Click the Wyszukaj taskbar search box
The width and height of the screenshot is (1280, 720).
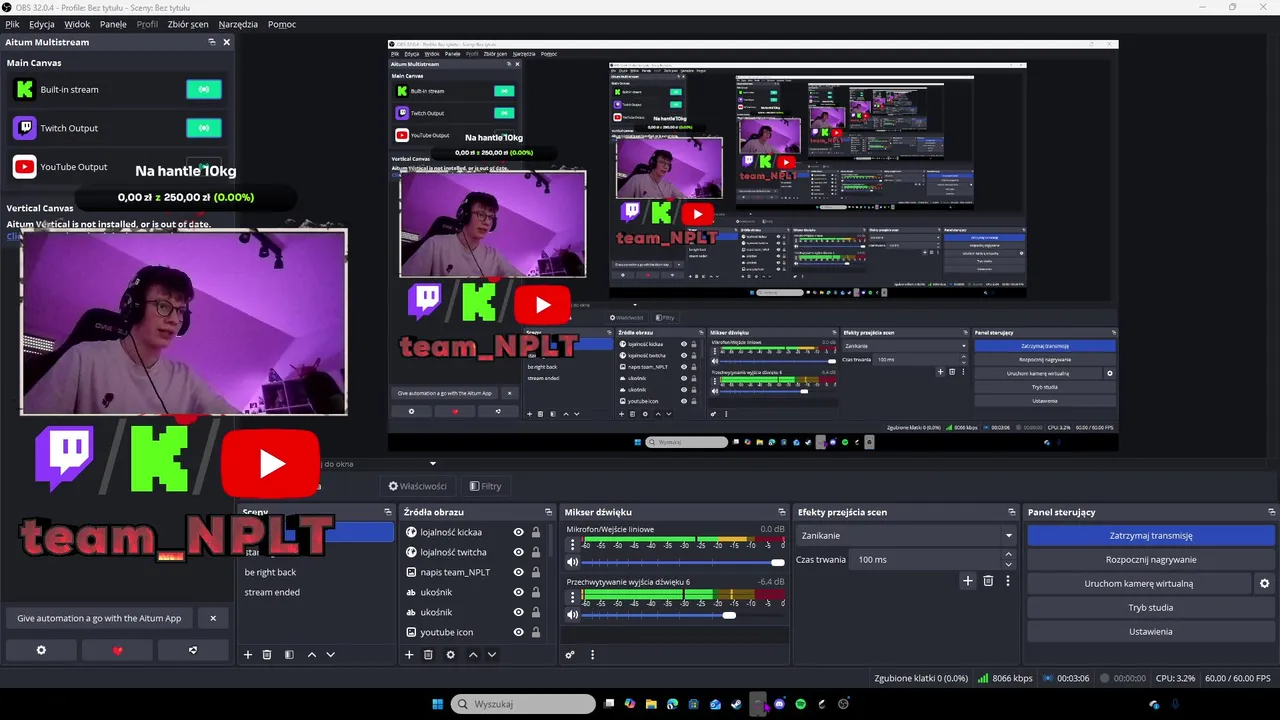523,704
